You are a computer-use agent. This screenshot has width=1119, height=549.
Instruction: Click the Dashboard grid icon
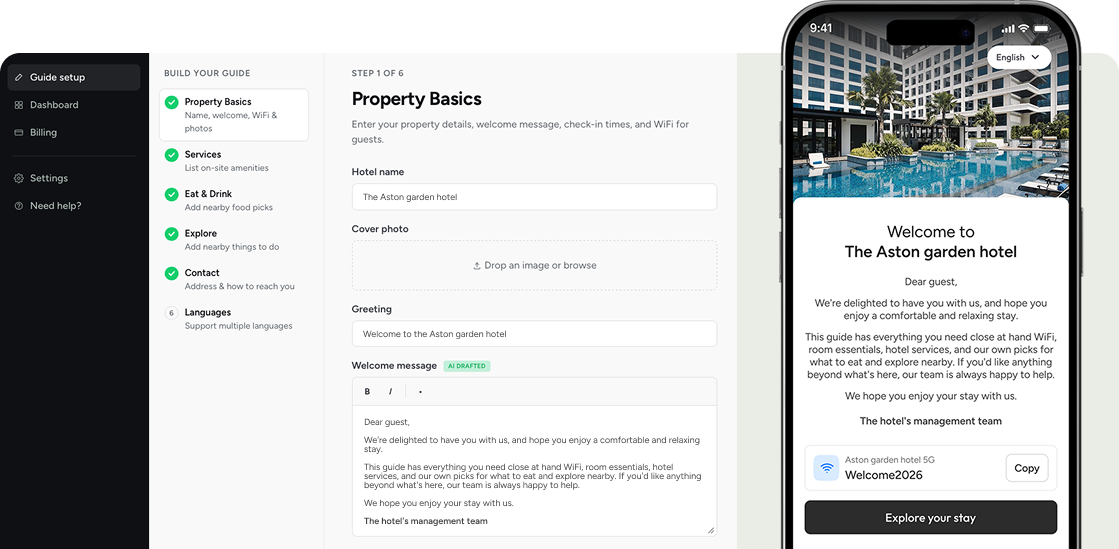[19, 105]
